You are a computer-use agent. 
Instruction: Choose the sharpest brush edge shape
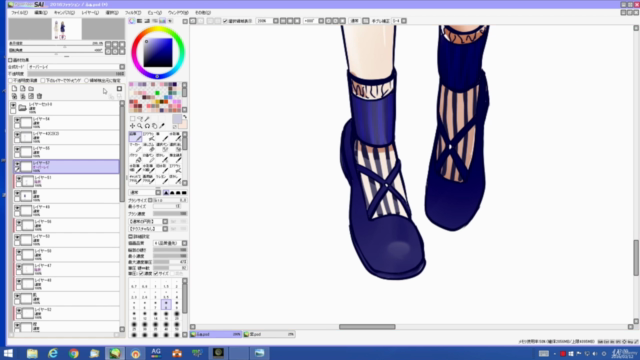(166, 193)
